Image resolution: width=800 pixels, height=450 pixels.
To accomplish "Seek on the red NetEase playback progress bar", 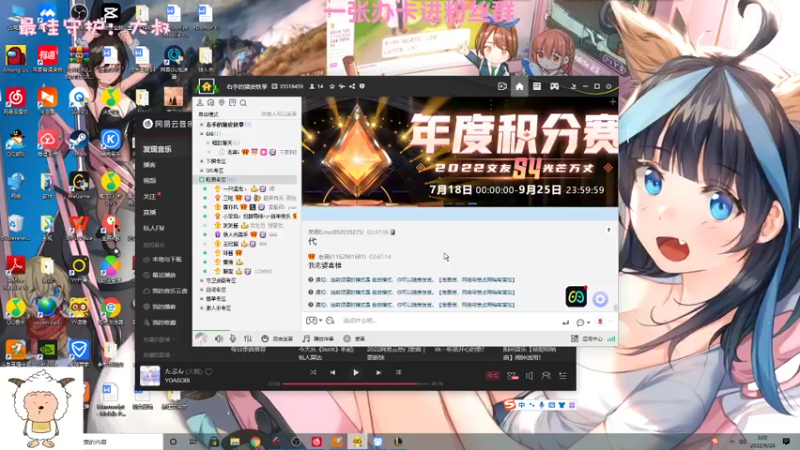I will tap(356, 384).
